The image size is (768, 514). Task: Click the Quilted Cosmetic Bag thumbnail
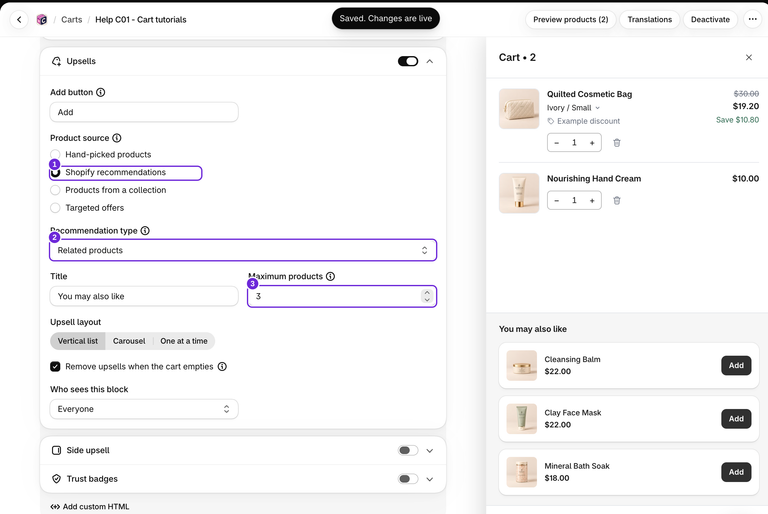pos(519,109)
